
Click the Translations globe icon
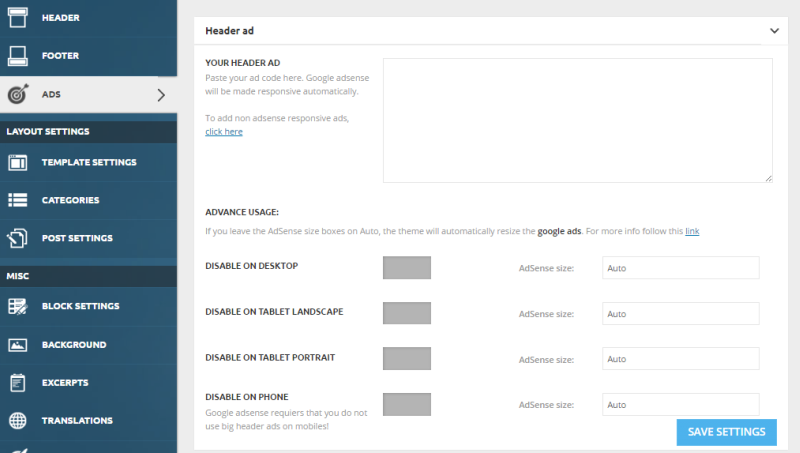click(x=17, y=420)
